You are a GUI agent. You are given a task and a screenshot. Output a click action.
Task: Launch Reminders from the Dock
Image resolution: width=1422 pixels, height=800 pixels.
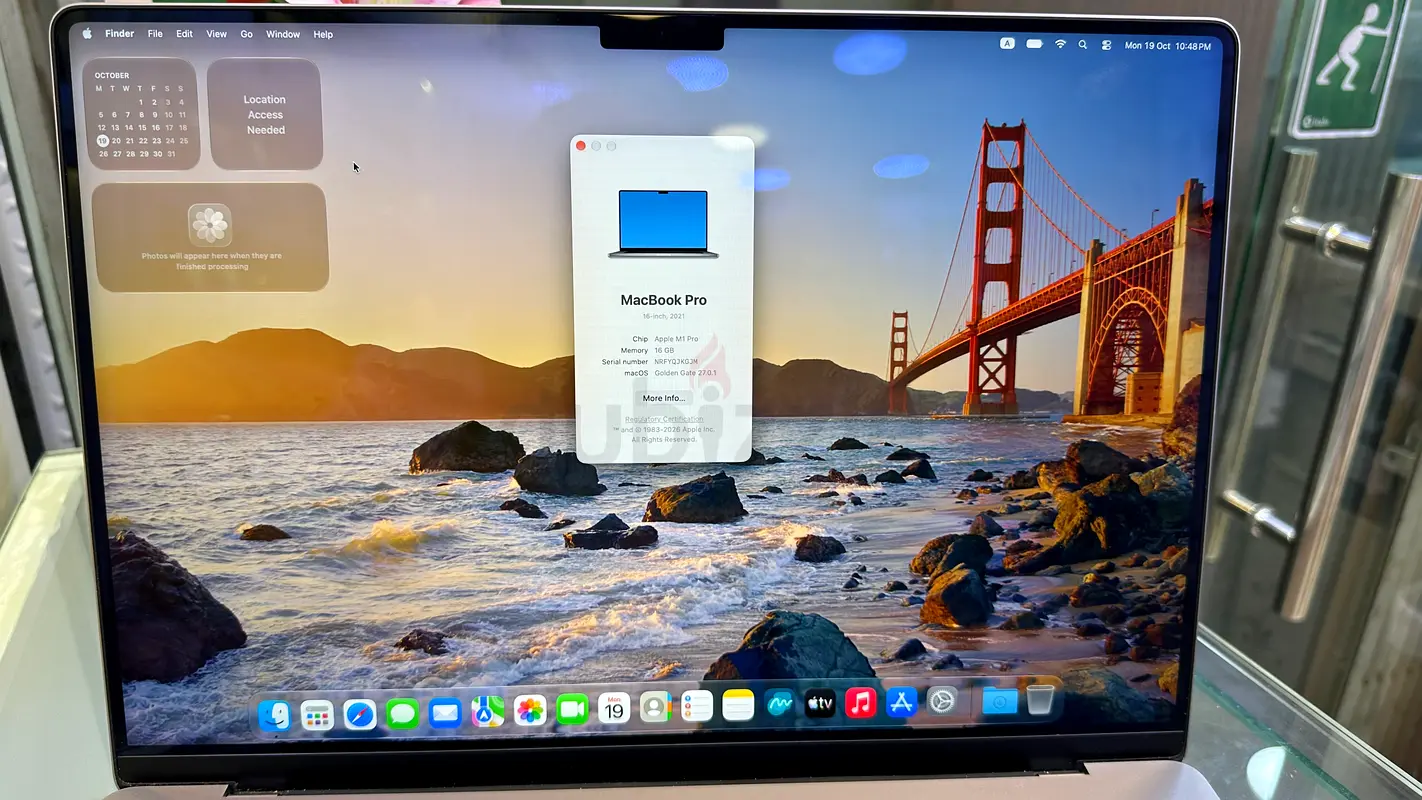(697, 707)
